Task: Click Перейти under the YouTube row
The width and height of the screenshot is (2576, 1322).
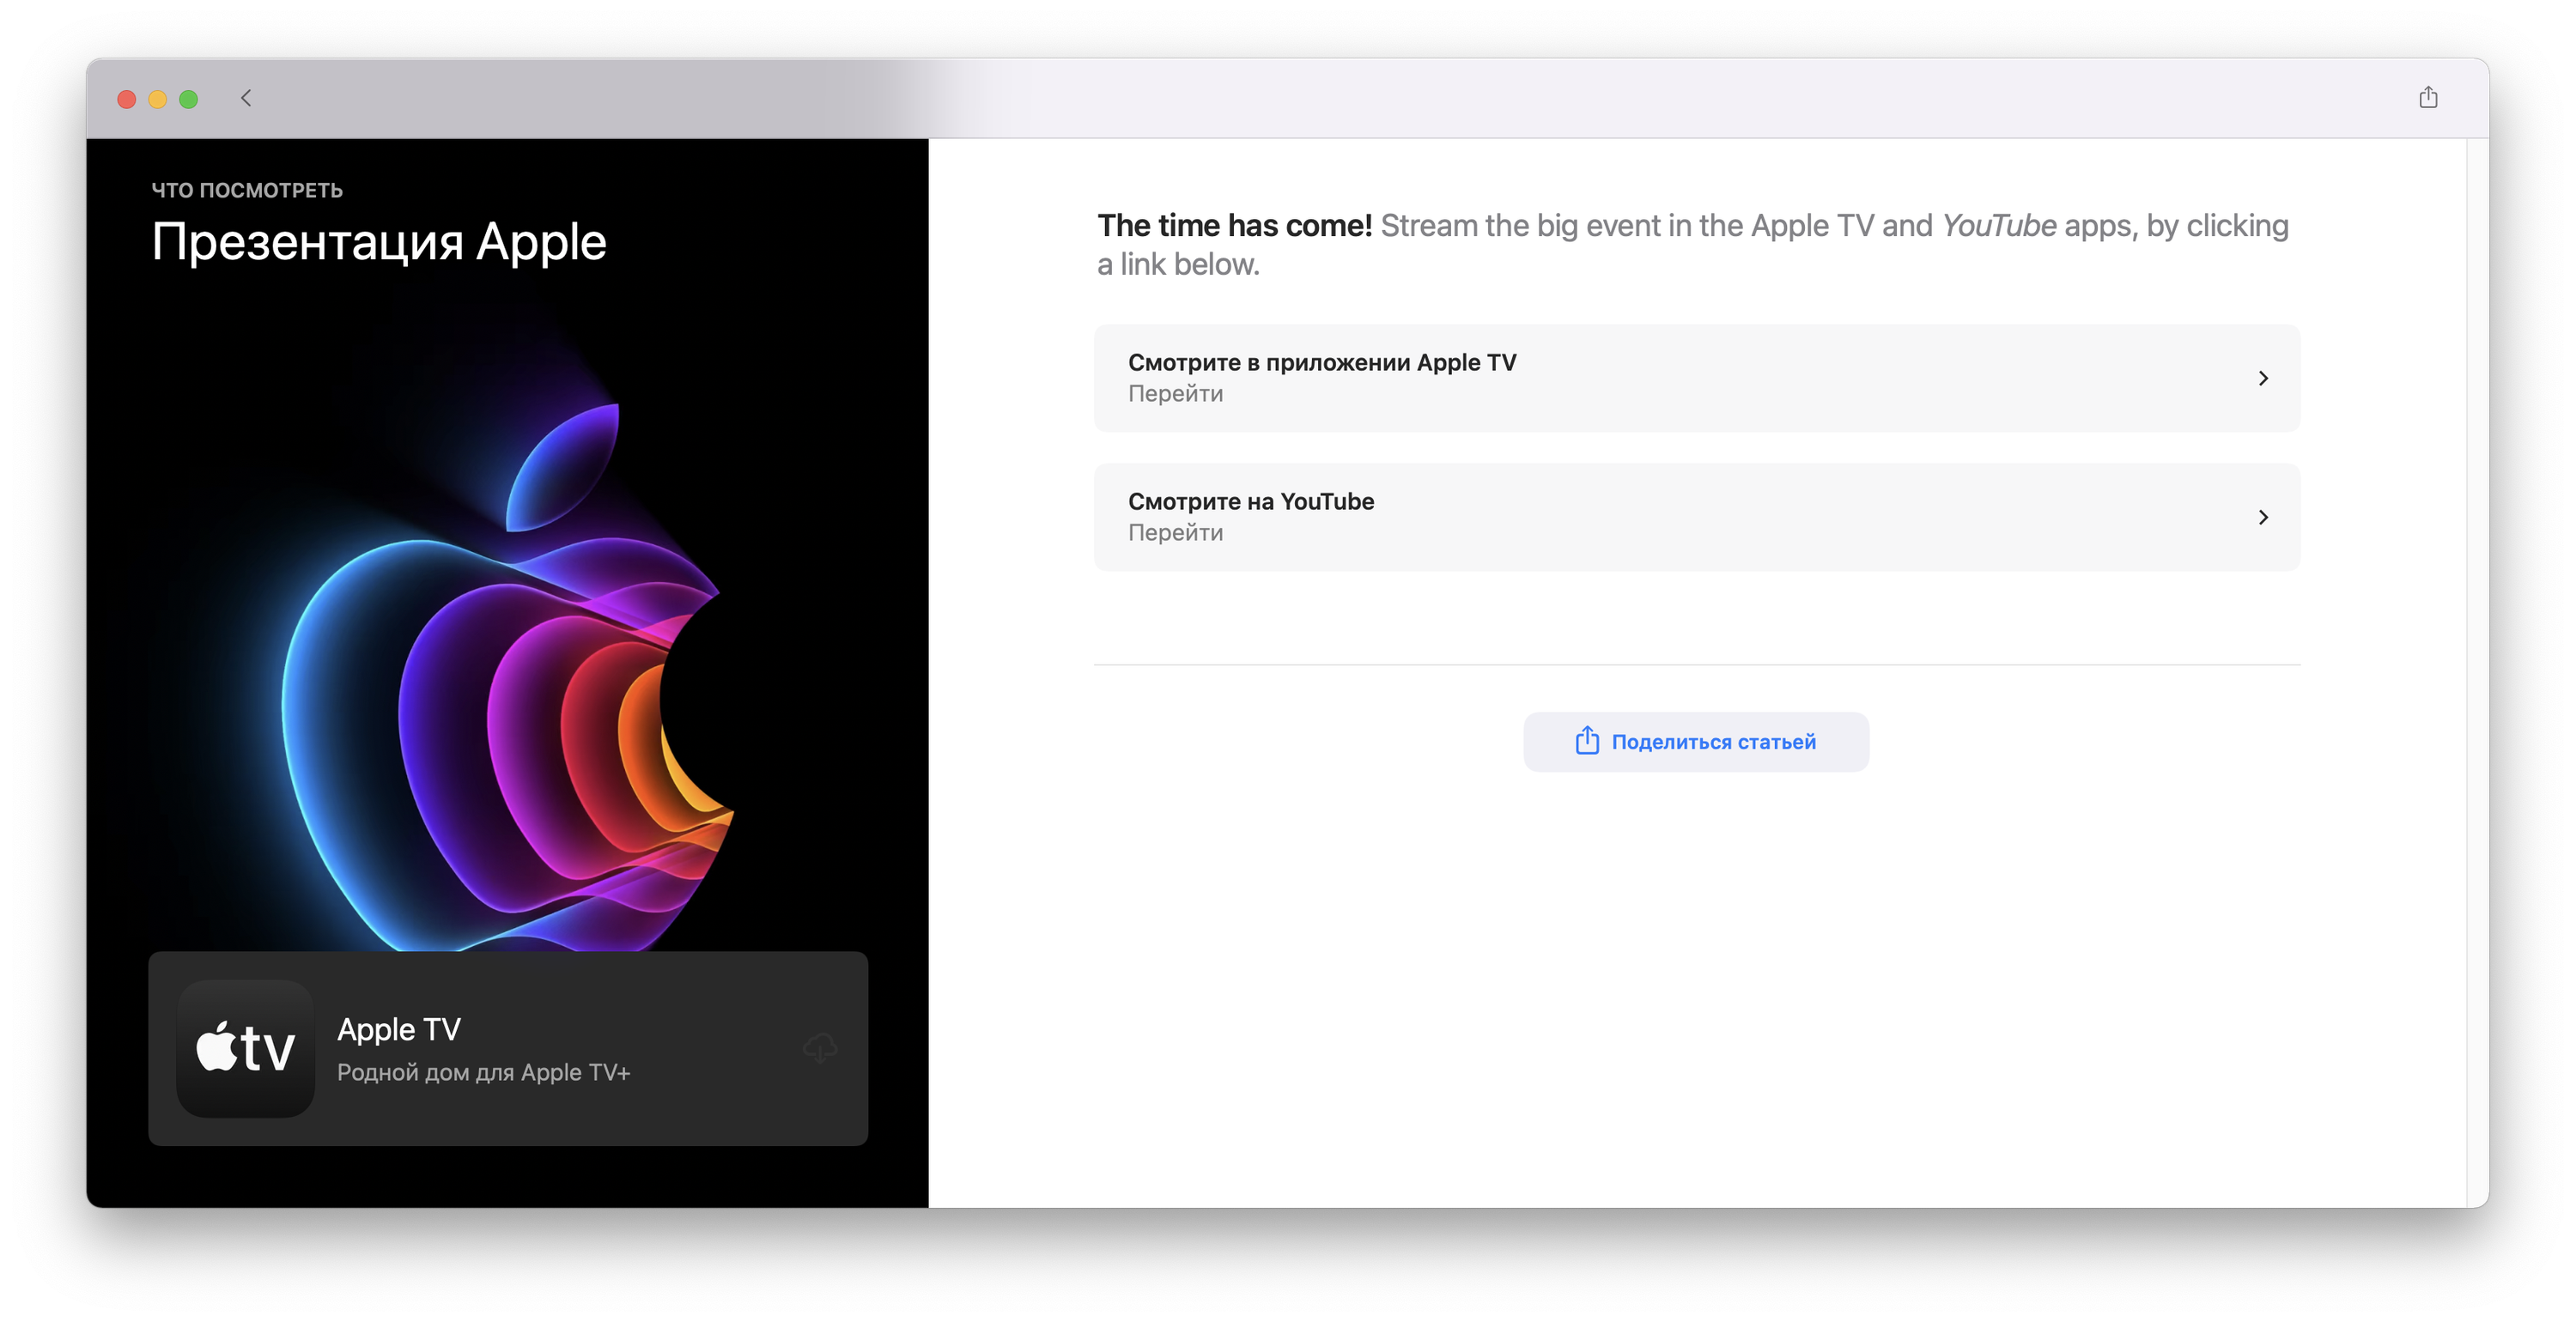Action: click(1175, 533)
